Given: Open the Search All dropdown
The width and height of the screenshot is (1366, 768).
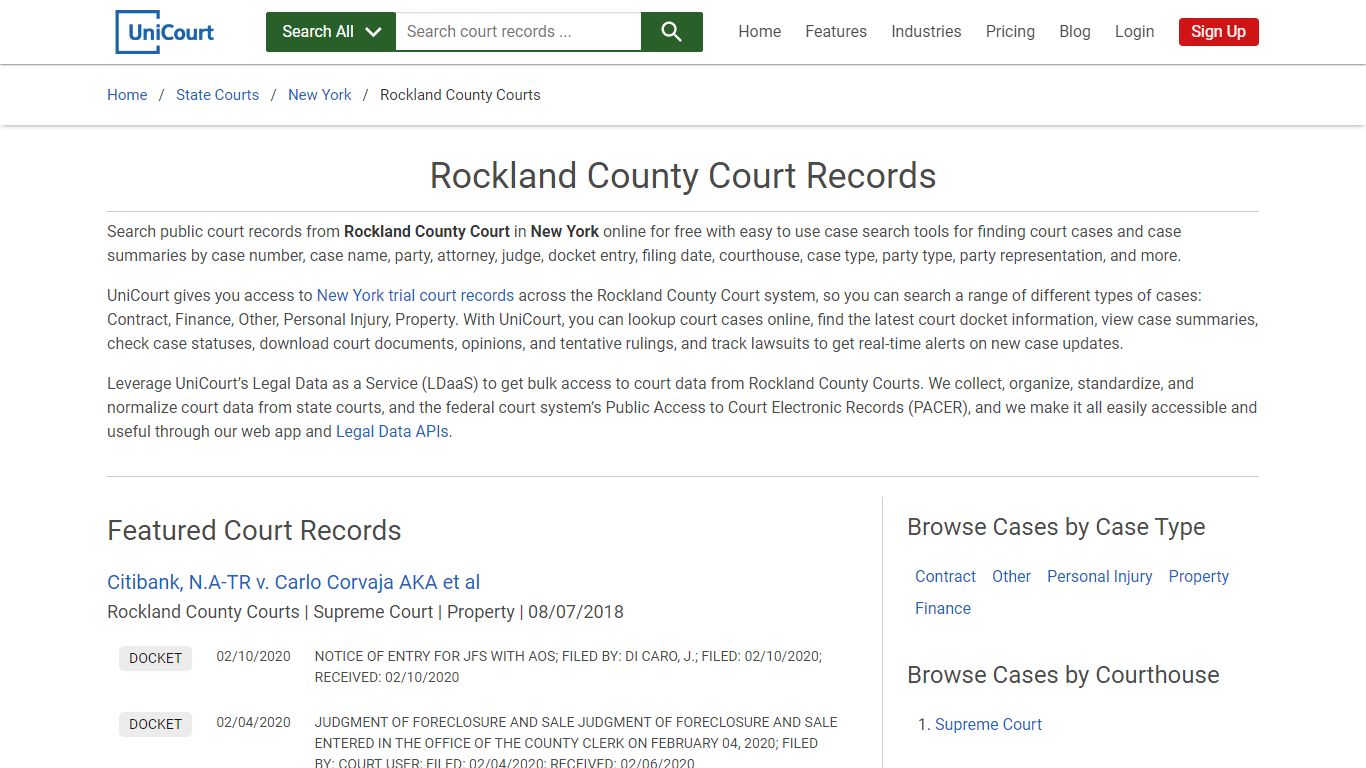Looking at the screenshot, I should tap(331, 32).
